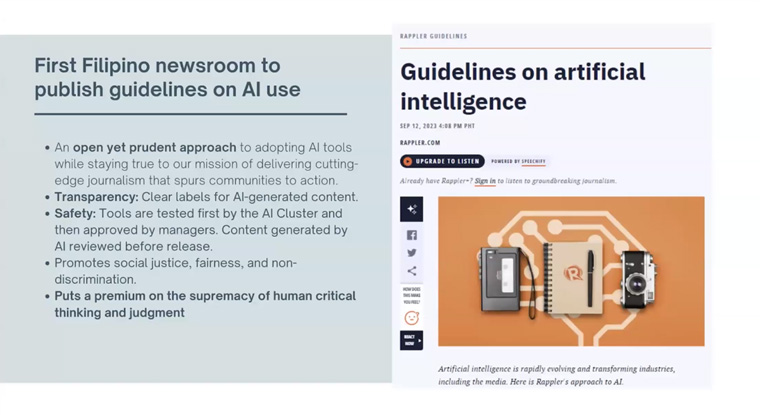
Task: Select the mood reaction smiley face
Action: tap(412, 318)
